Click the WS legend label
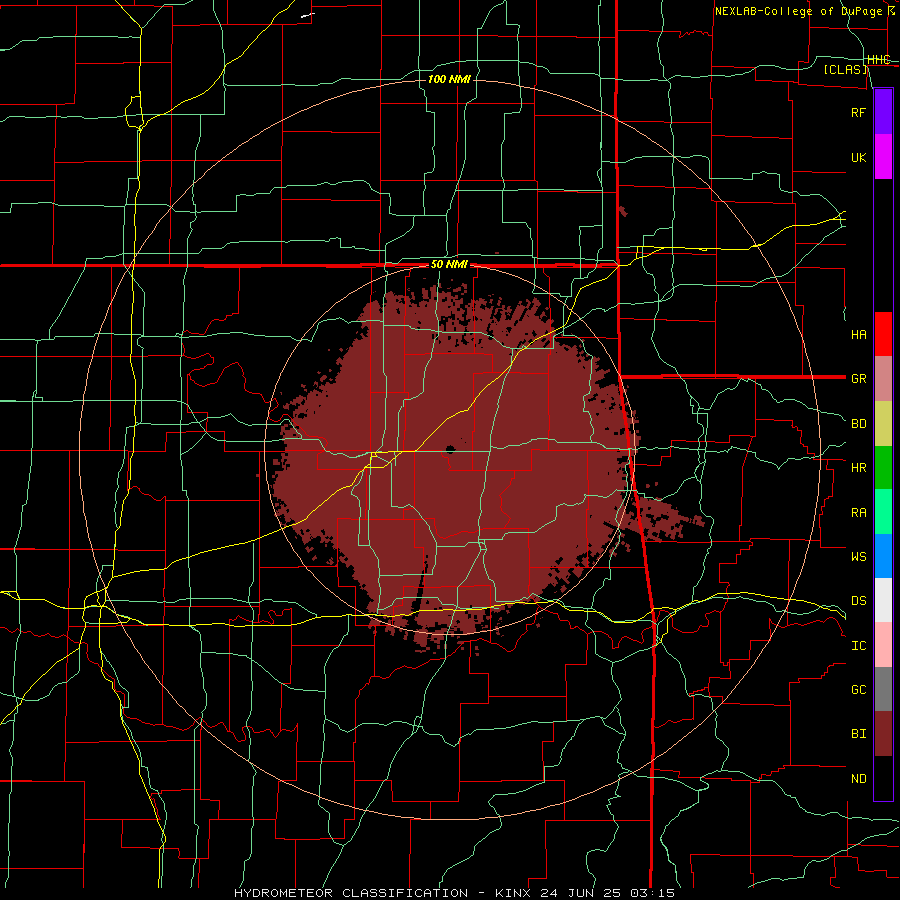Image resolution: width=900 pixels, height=900 pixels. click(x=858, y=556)
